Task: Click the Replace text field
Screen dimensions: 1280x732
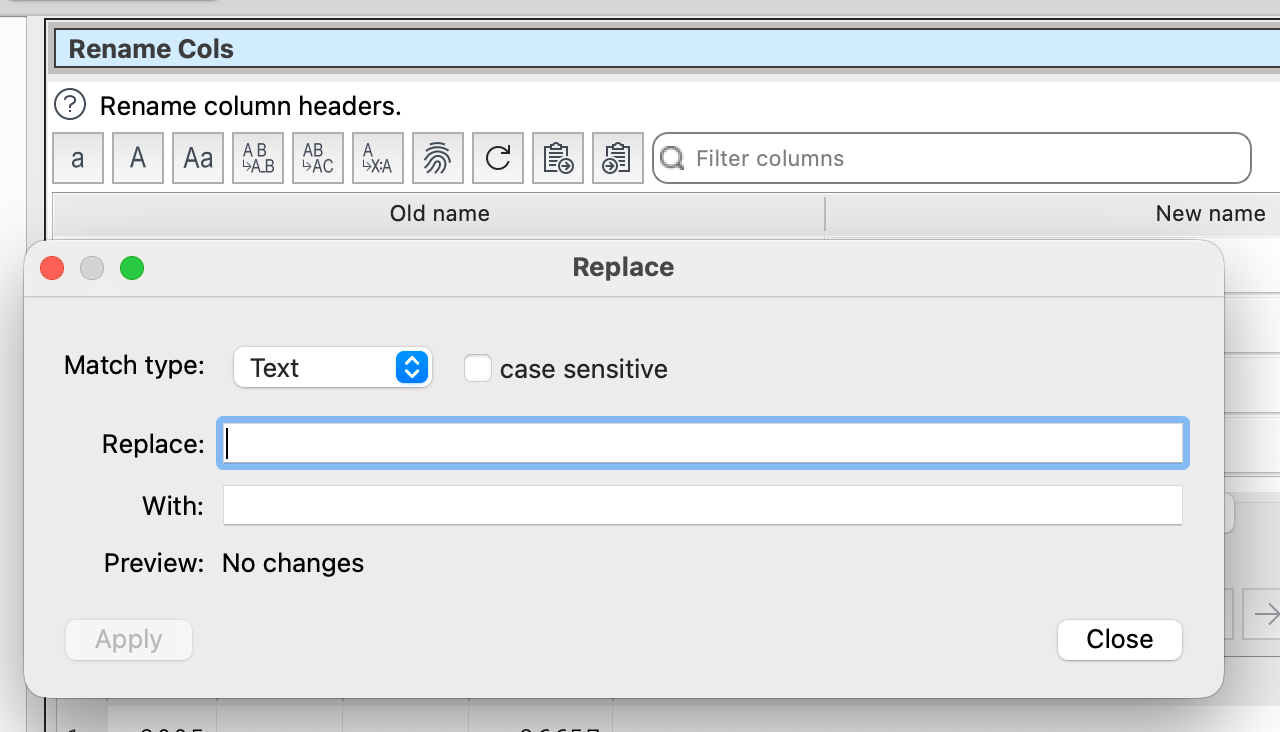Action: [702, 444]
